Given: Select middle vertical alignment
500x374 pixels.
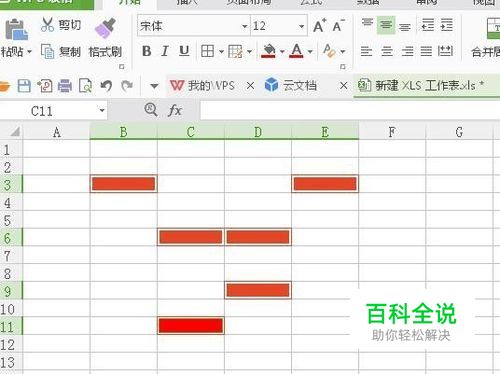Looking at the screenshot, I should click(386, 25).
